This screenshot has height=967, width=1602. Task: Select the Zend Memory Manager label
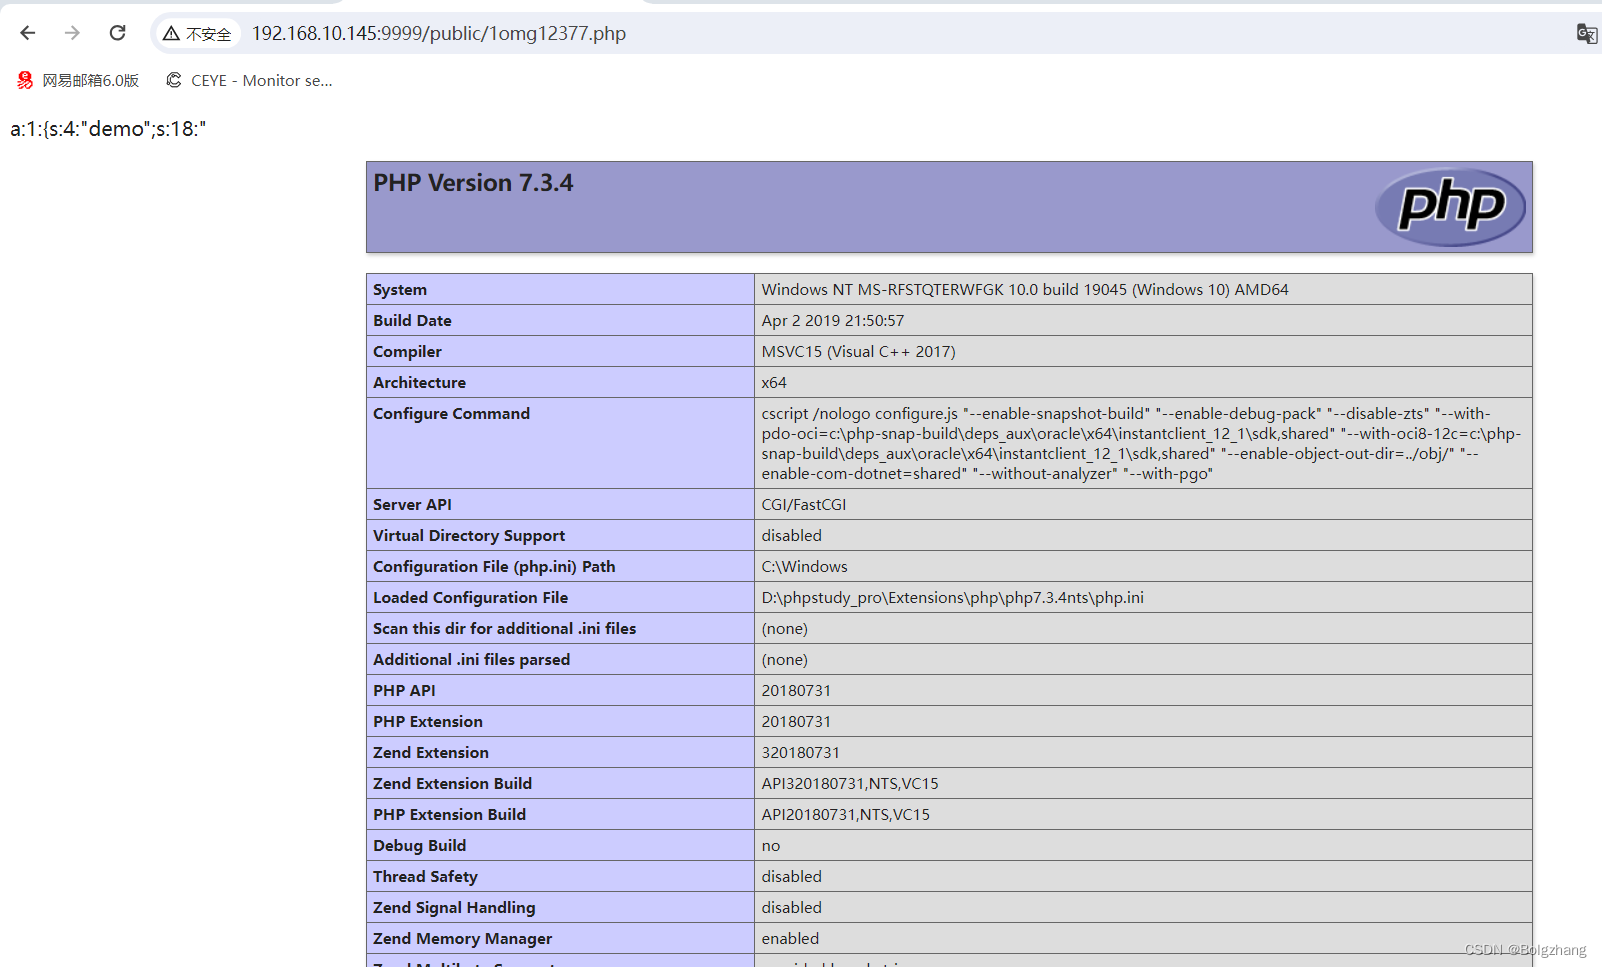[462, 939]
